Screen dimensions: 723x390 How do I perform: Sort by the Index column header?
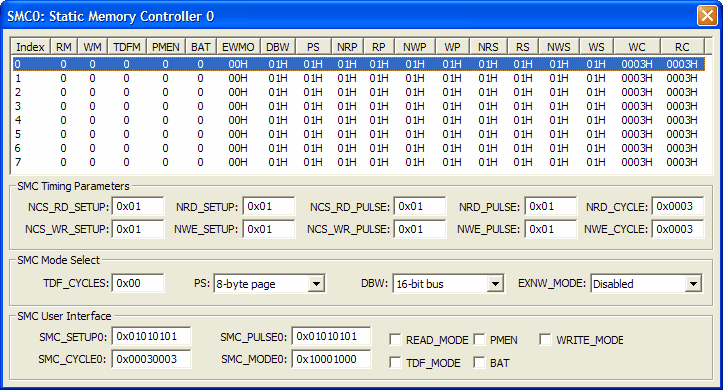point(30,47)
